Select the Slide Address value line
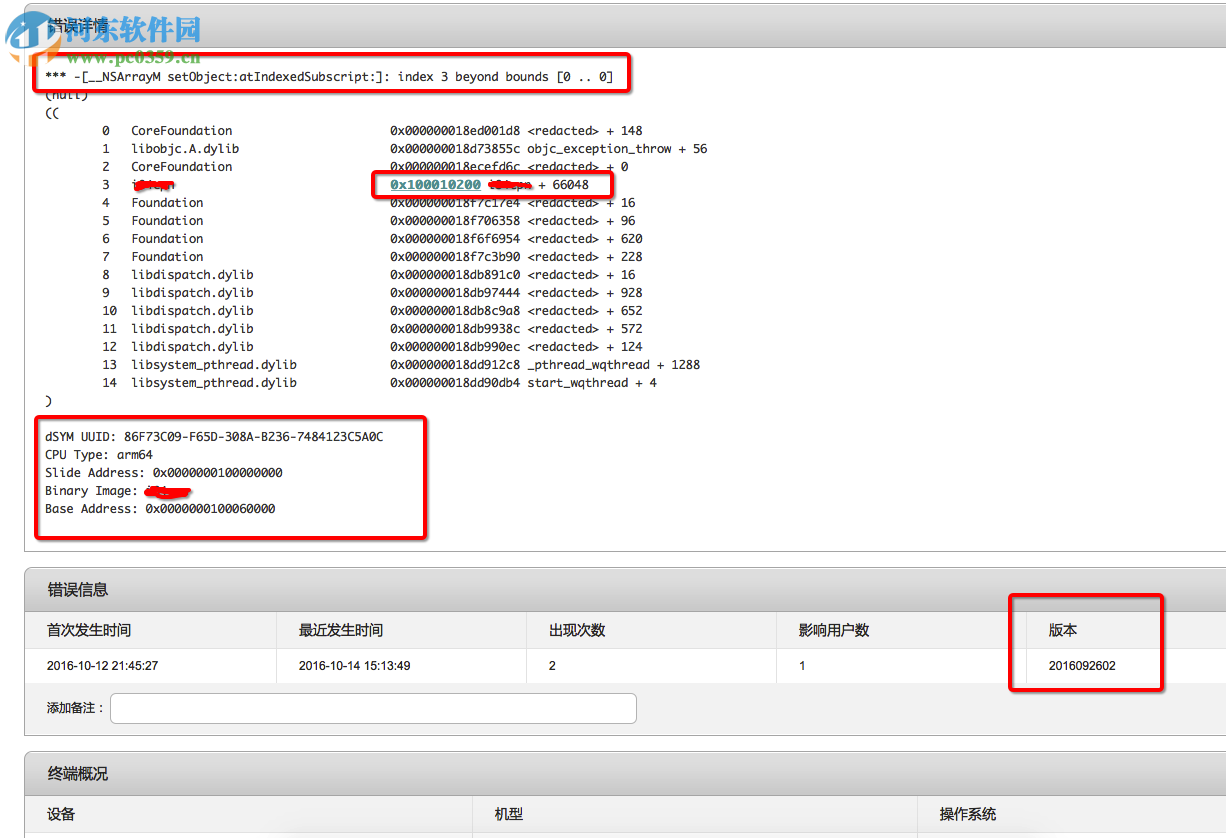 click(164, 473)
